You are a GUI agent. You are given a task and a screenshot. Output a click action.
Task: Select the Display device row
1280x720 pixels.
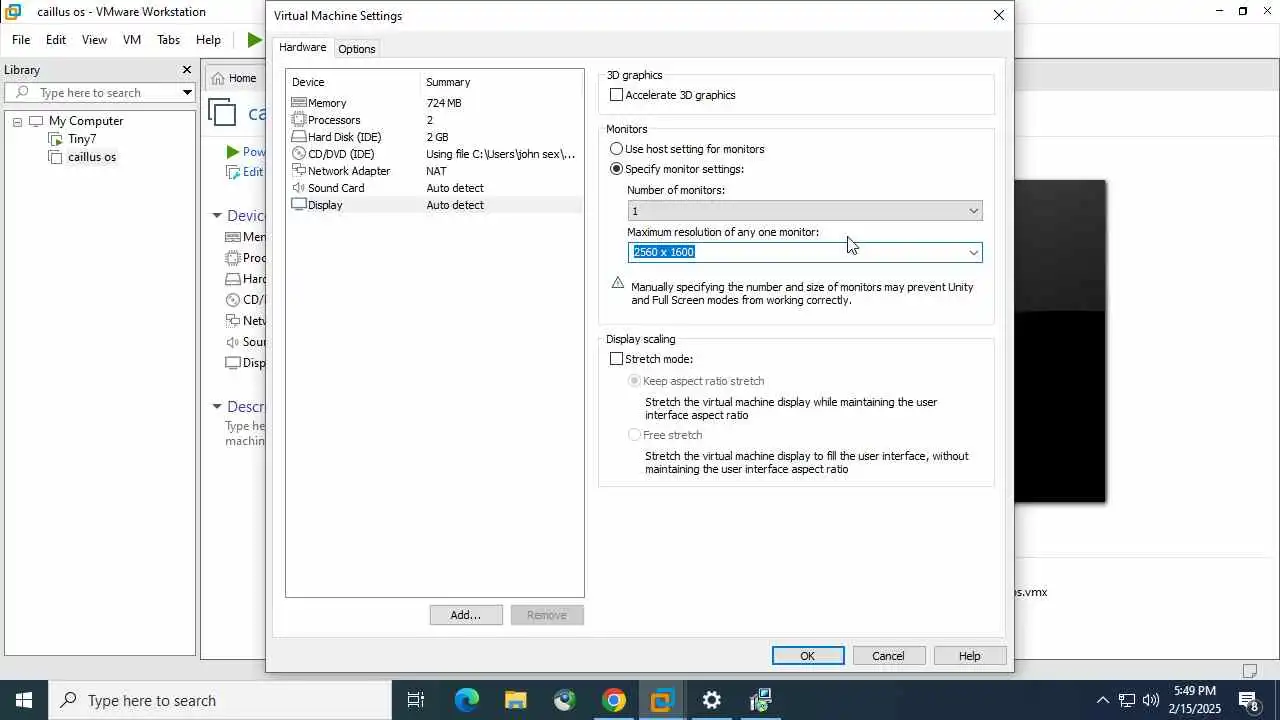[434, 205]
